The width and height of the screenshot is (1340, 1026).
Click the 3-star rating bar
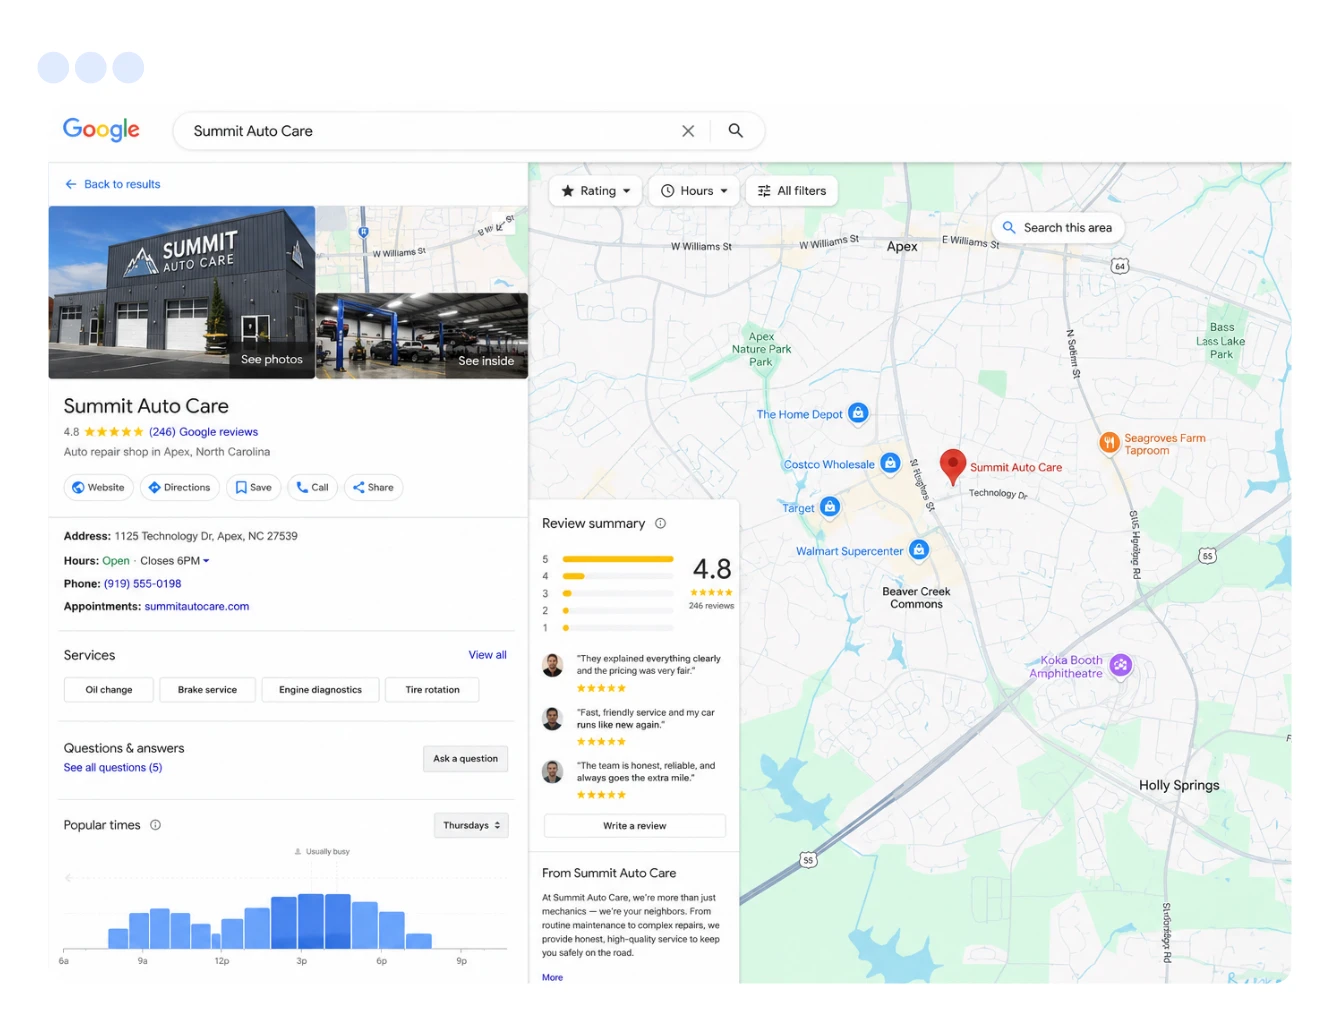(x=618, y=594)
